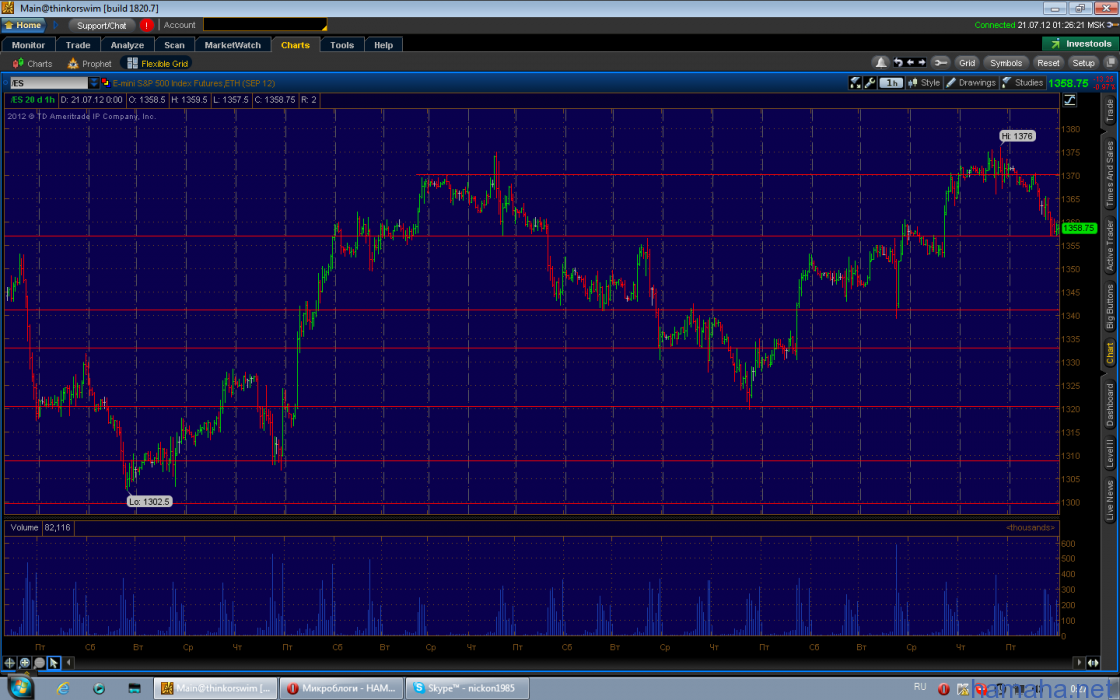This screenshot has width=1120, height=700.
Task: Click the chart expand arrows icon at bottom right
Action: [1094, 663]
